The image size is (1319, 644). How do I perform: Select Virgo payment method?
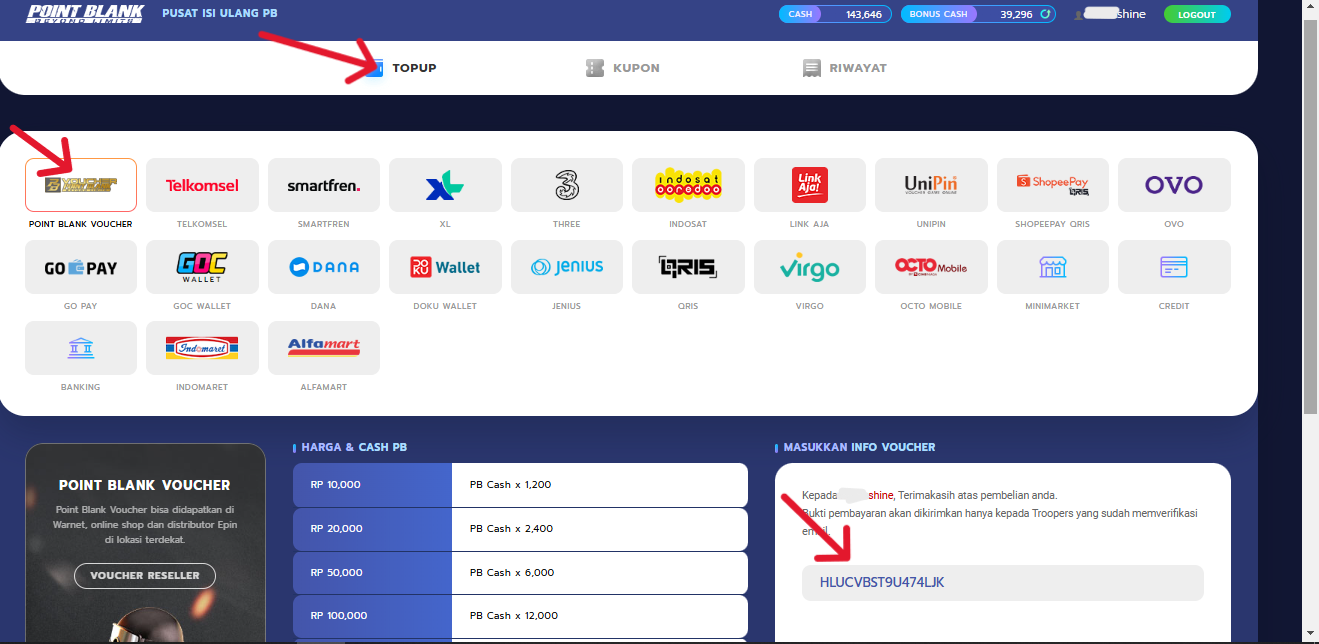[810, 267]
